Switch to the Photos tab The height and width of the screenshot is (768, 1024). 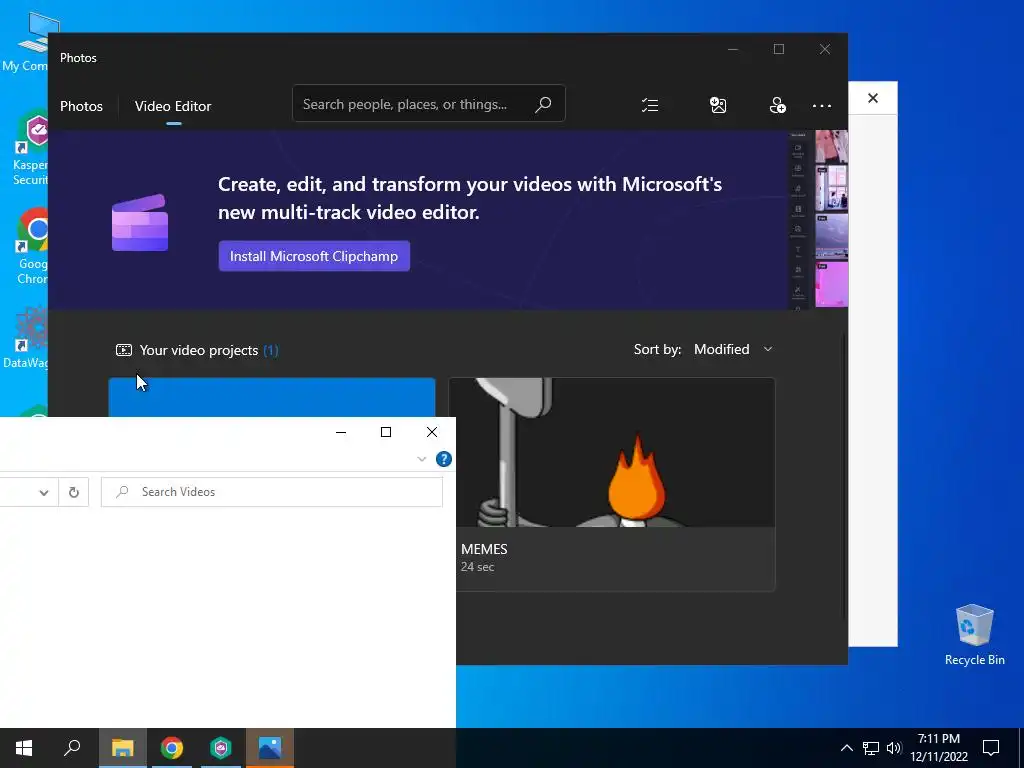point(81,106)
